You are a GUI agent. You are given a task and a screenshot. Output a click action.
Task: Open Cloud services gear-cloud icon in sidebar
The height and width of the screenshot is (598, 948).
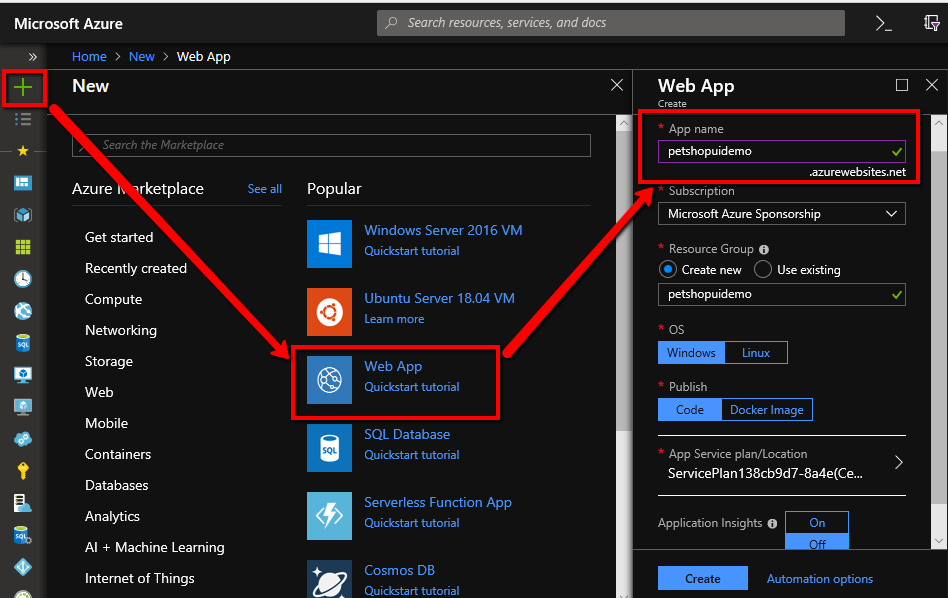pyautogui.click(x=23, y=438)
